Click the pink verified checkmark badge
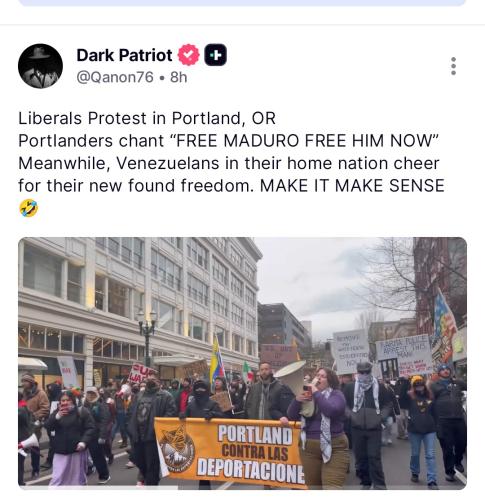 pos(189,55)
